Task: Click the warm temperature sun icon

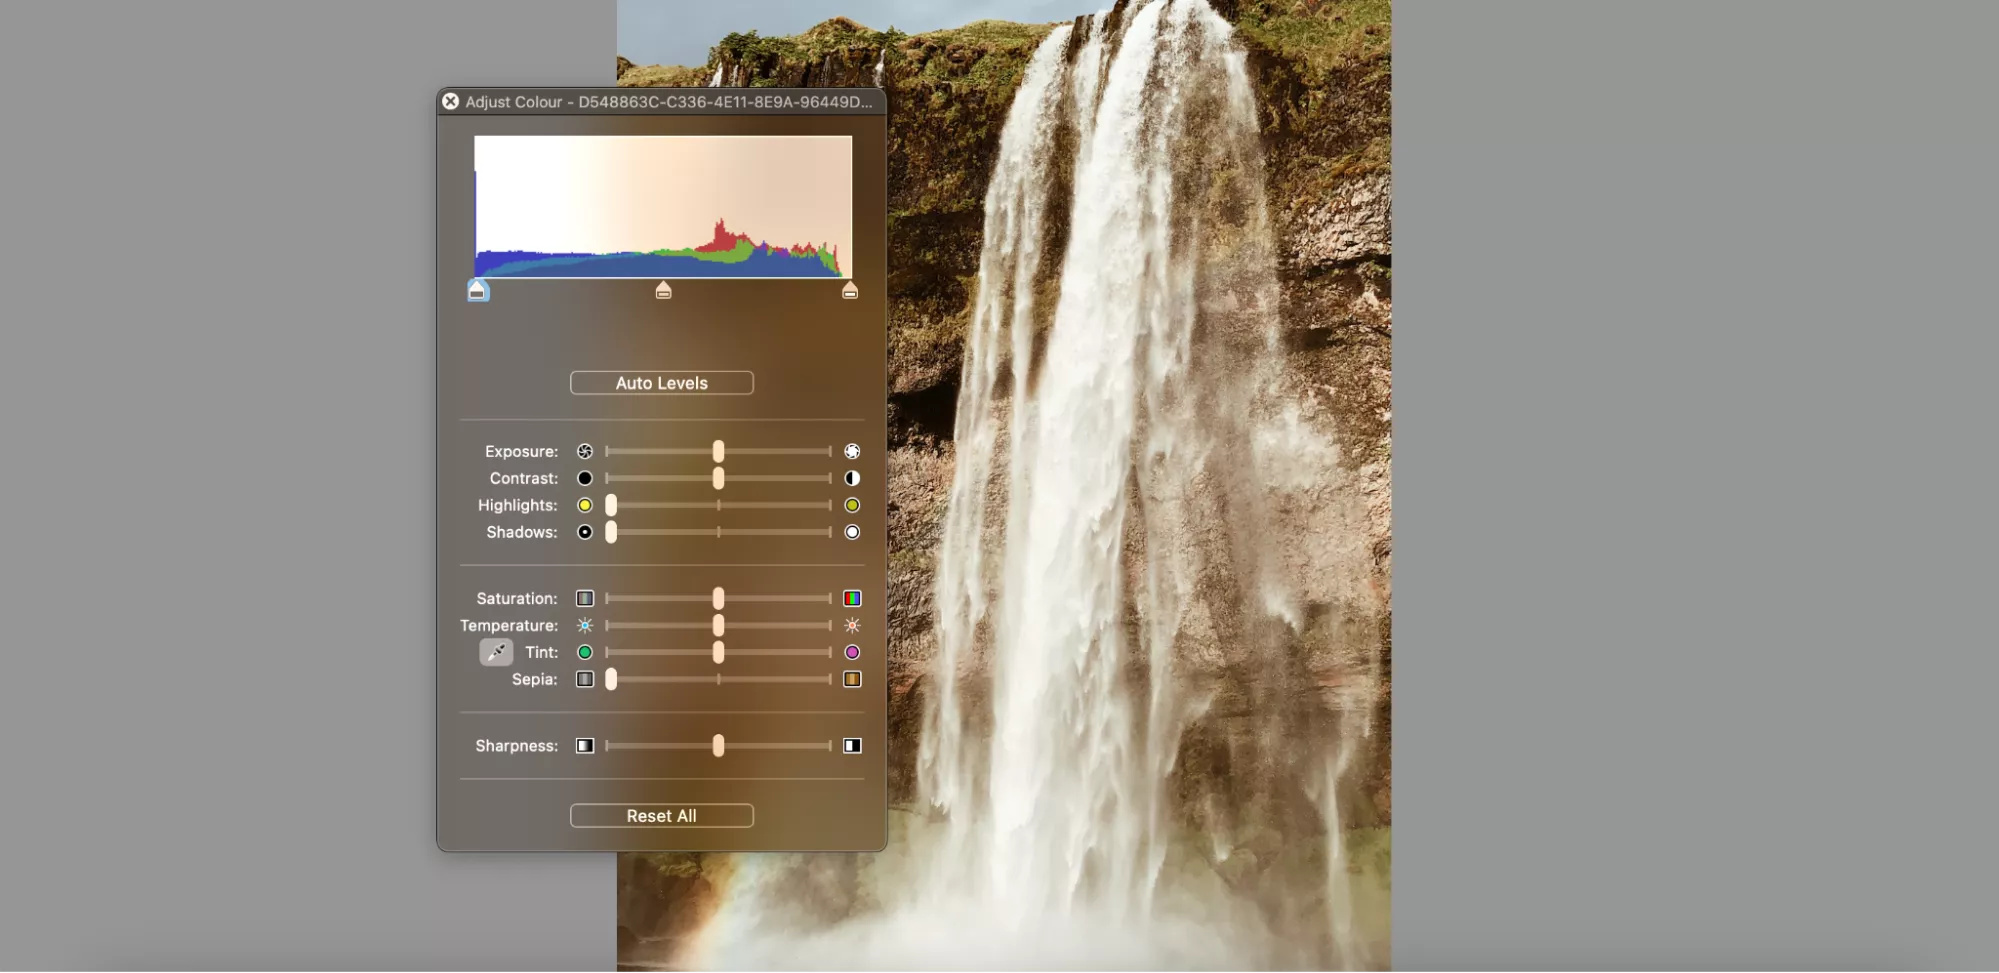Action: pos(852,625)
